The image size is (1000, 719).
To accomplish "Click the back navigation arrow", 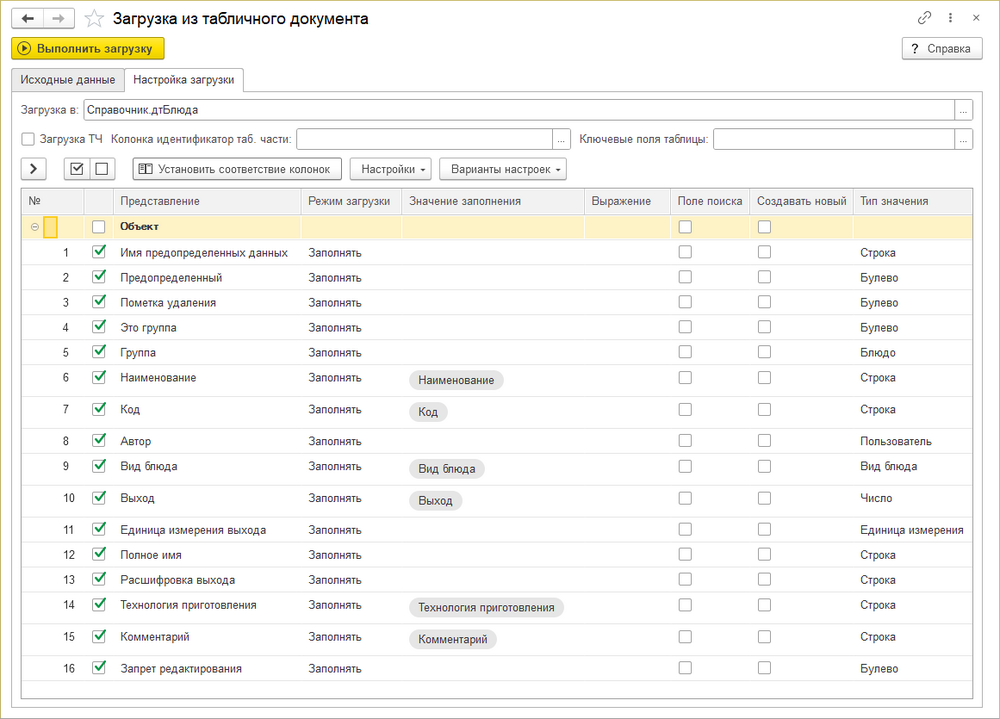I will (x=27, y=18).
